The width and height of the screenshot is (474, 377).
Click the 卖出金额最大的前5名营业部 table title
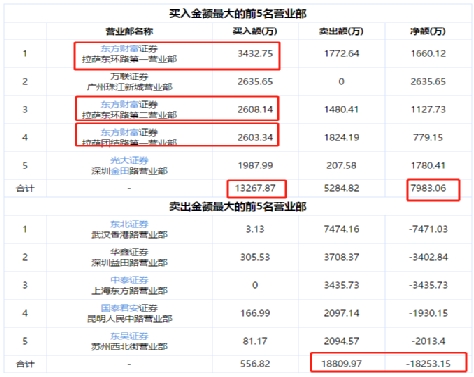237,207
